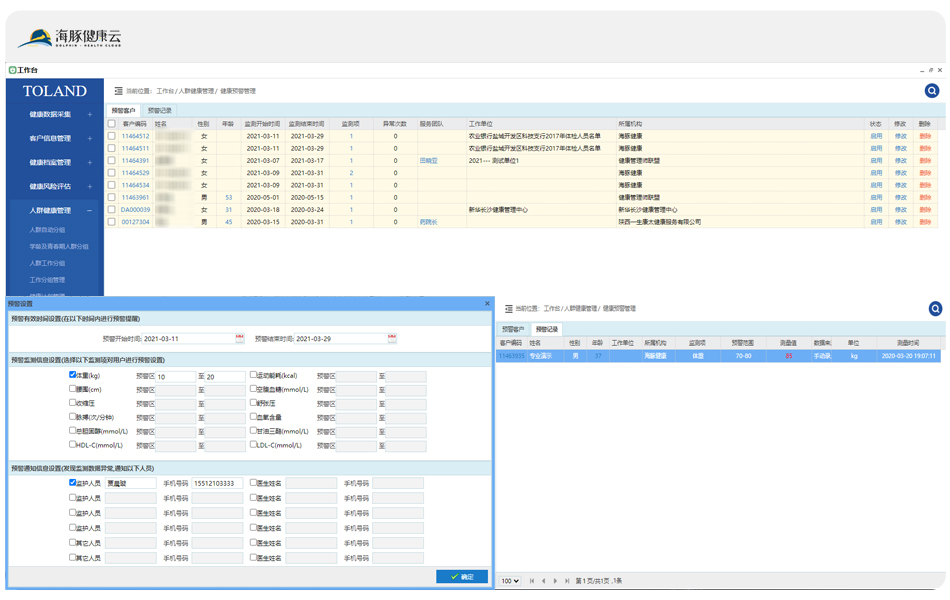This screenshot has width=950, height=600.
Task: Select the highlighted record row 11463935
Action: point(719,356)
